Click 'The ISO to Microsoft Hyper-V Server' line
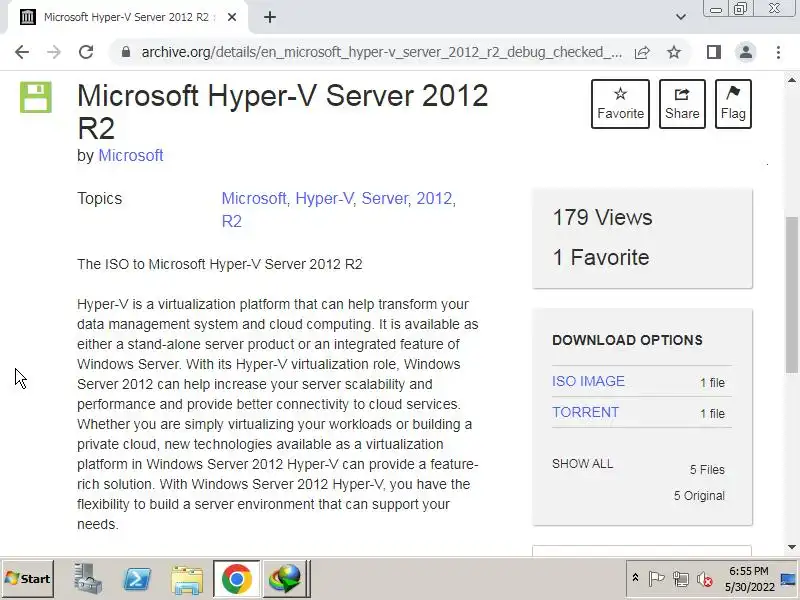Image resolution: width=800 pixels, height=600 pixels. tap(219, 264)
